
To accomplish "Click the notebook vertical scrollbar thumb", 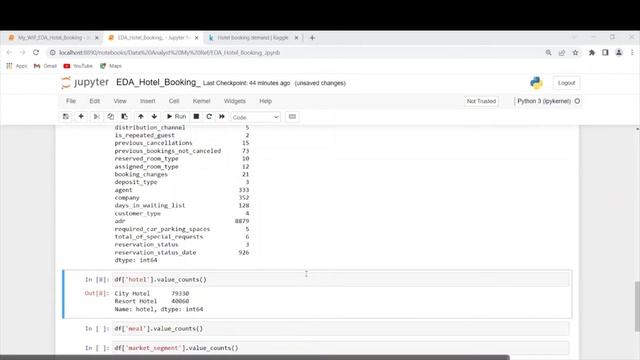I will (x=638, y=307).
